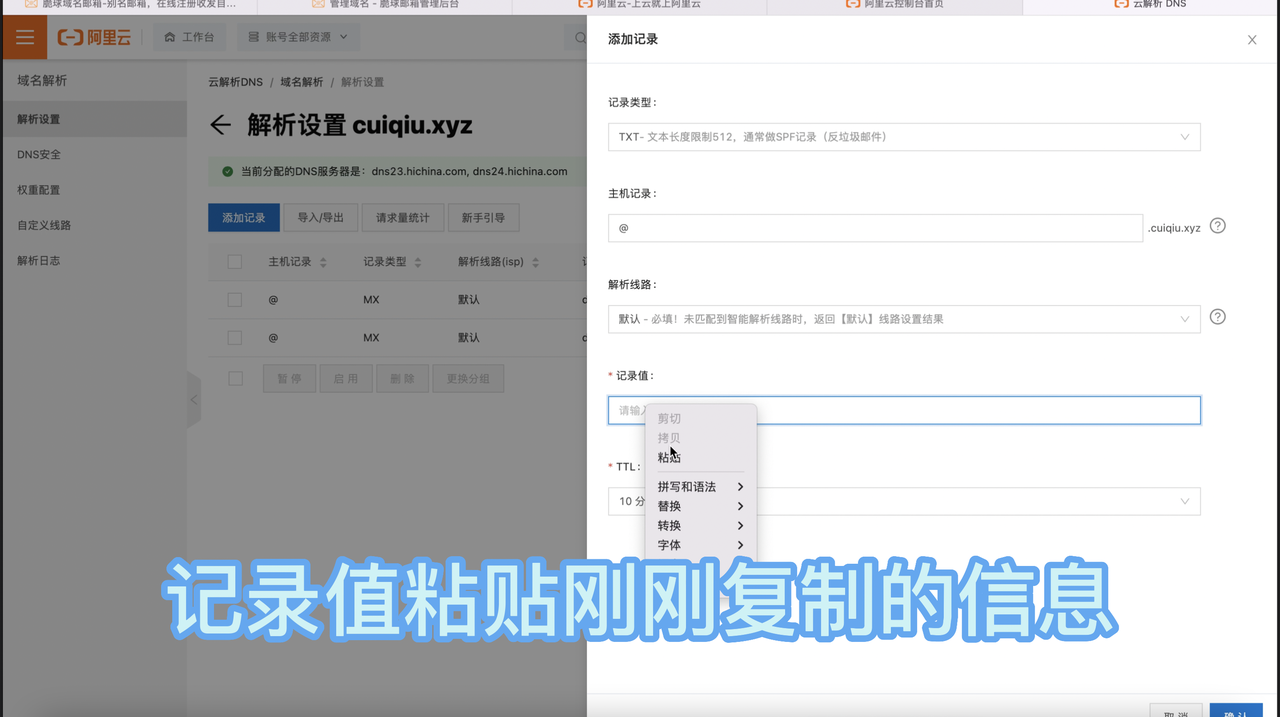Expand the 账号全部资源 dropdown
This screenshot has width=1280, height=717.
[x=298, y=37]
